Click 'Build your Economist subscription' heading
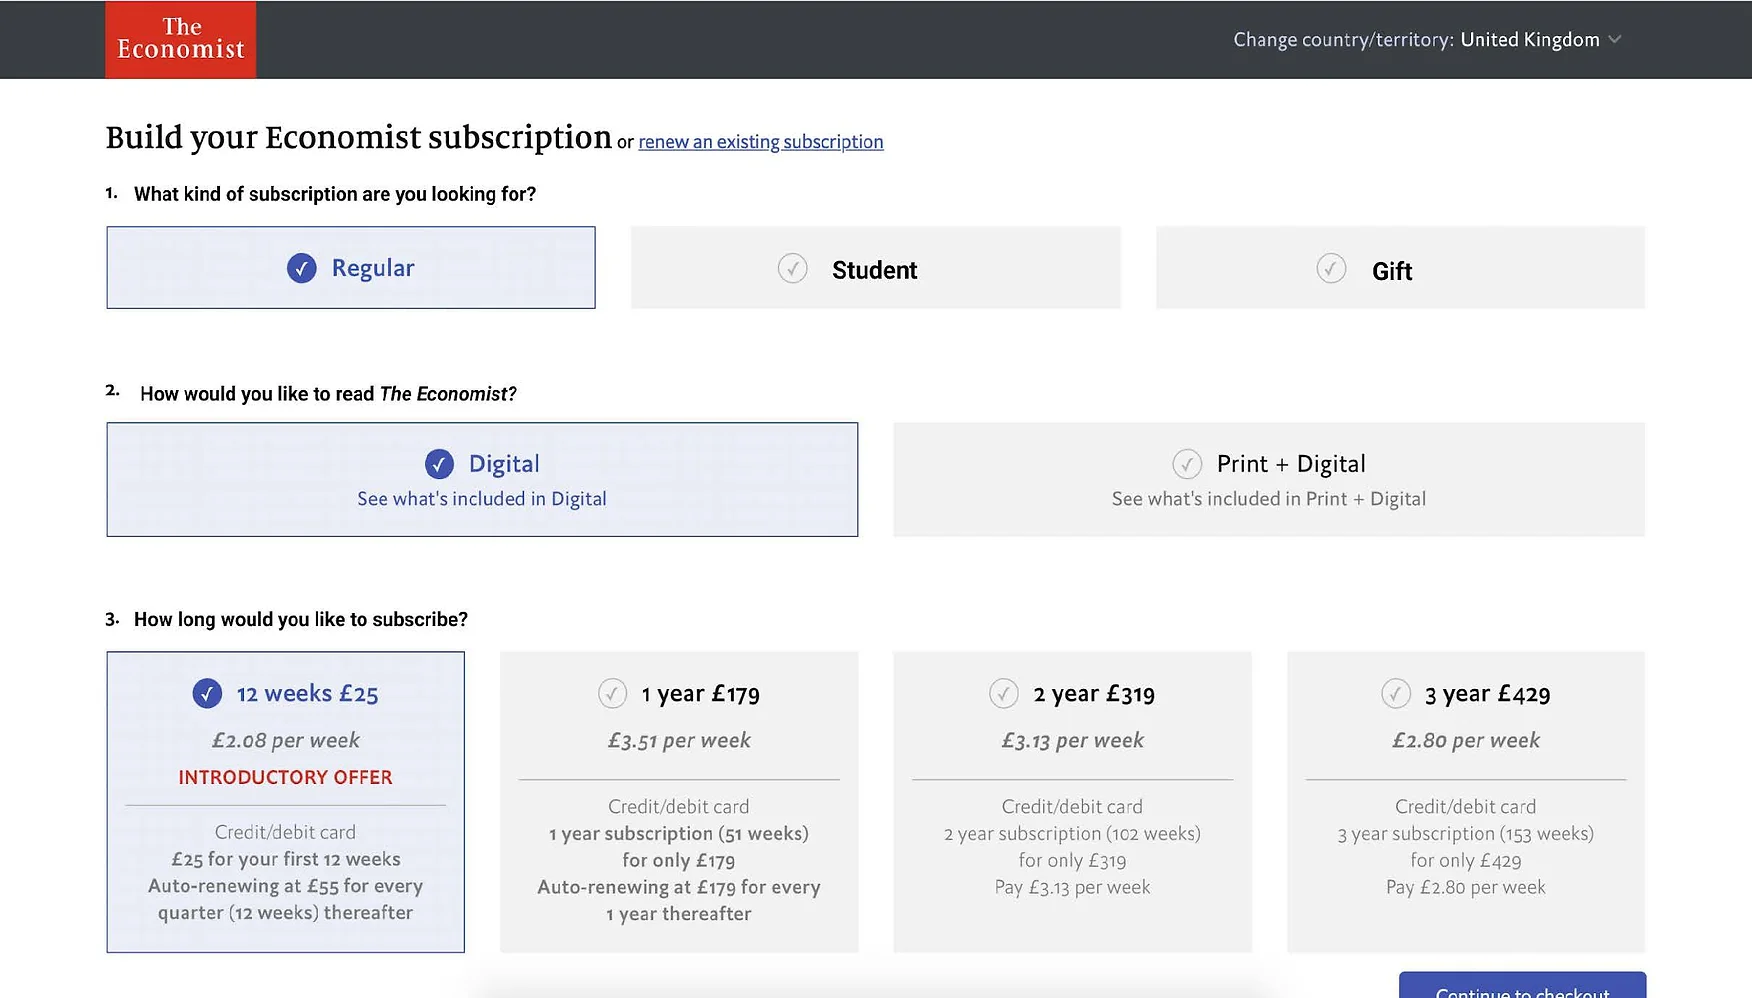Viewport: 1752px width, 998px height. tap(359, 137)
